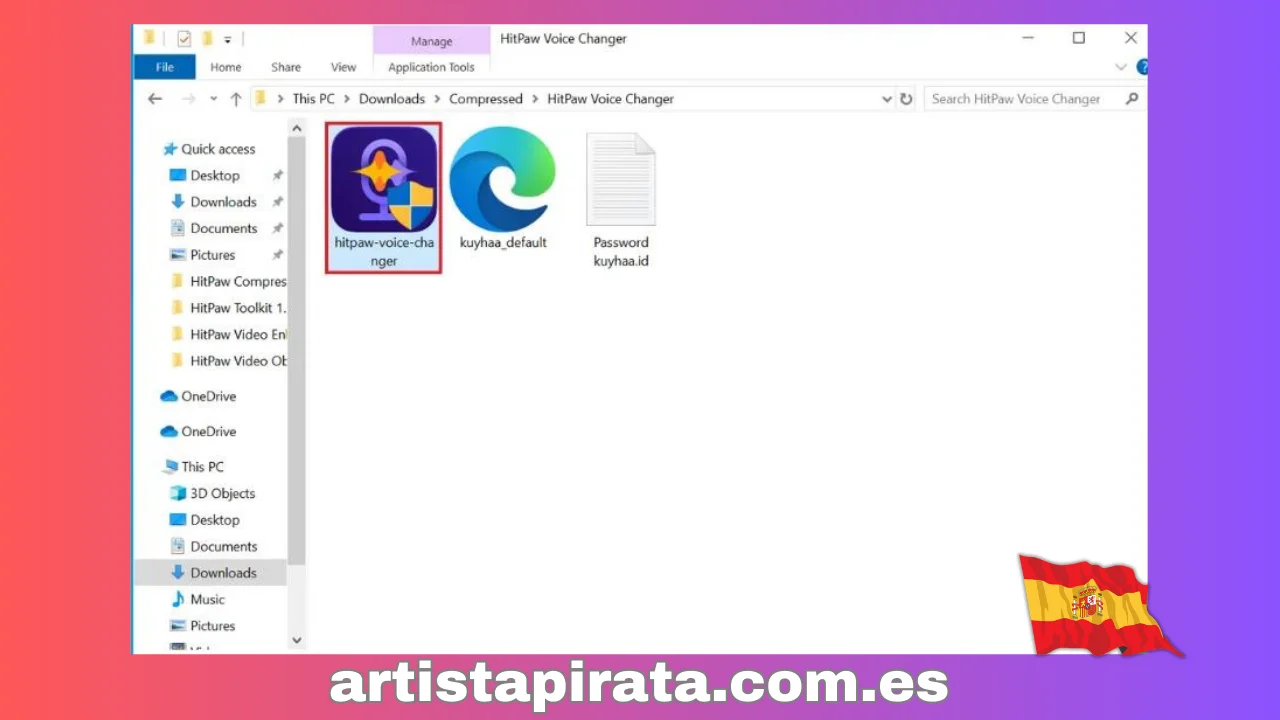Expand the address bar history dropdown

tap(886, 99)
